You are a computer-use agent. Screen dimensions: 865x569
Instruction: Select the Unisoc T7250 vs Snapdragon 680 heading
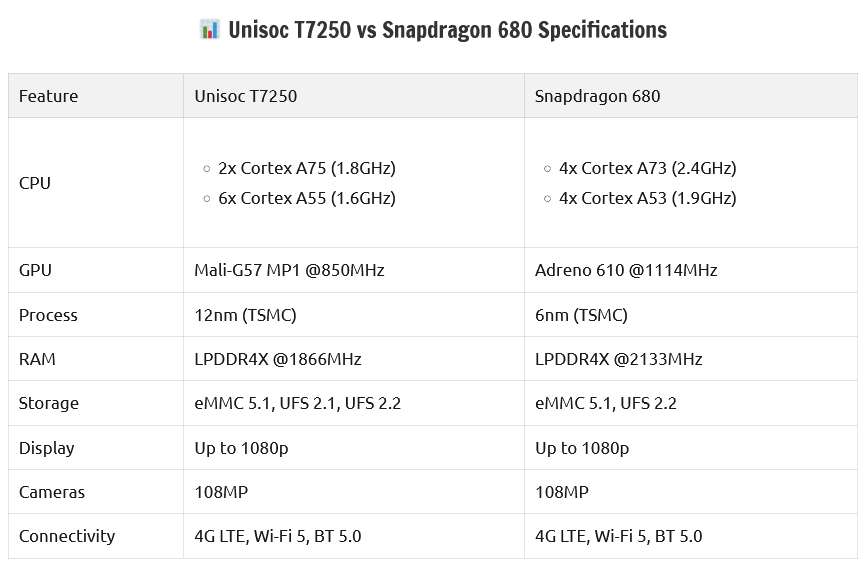click(447, 30)
